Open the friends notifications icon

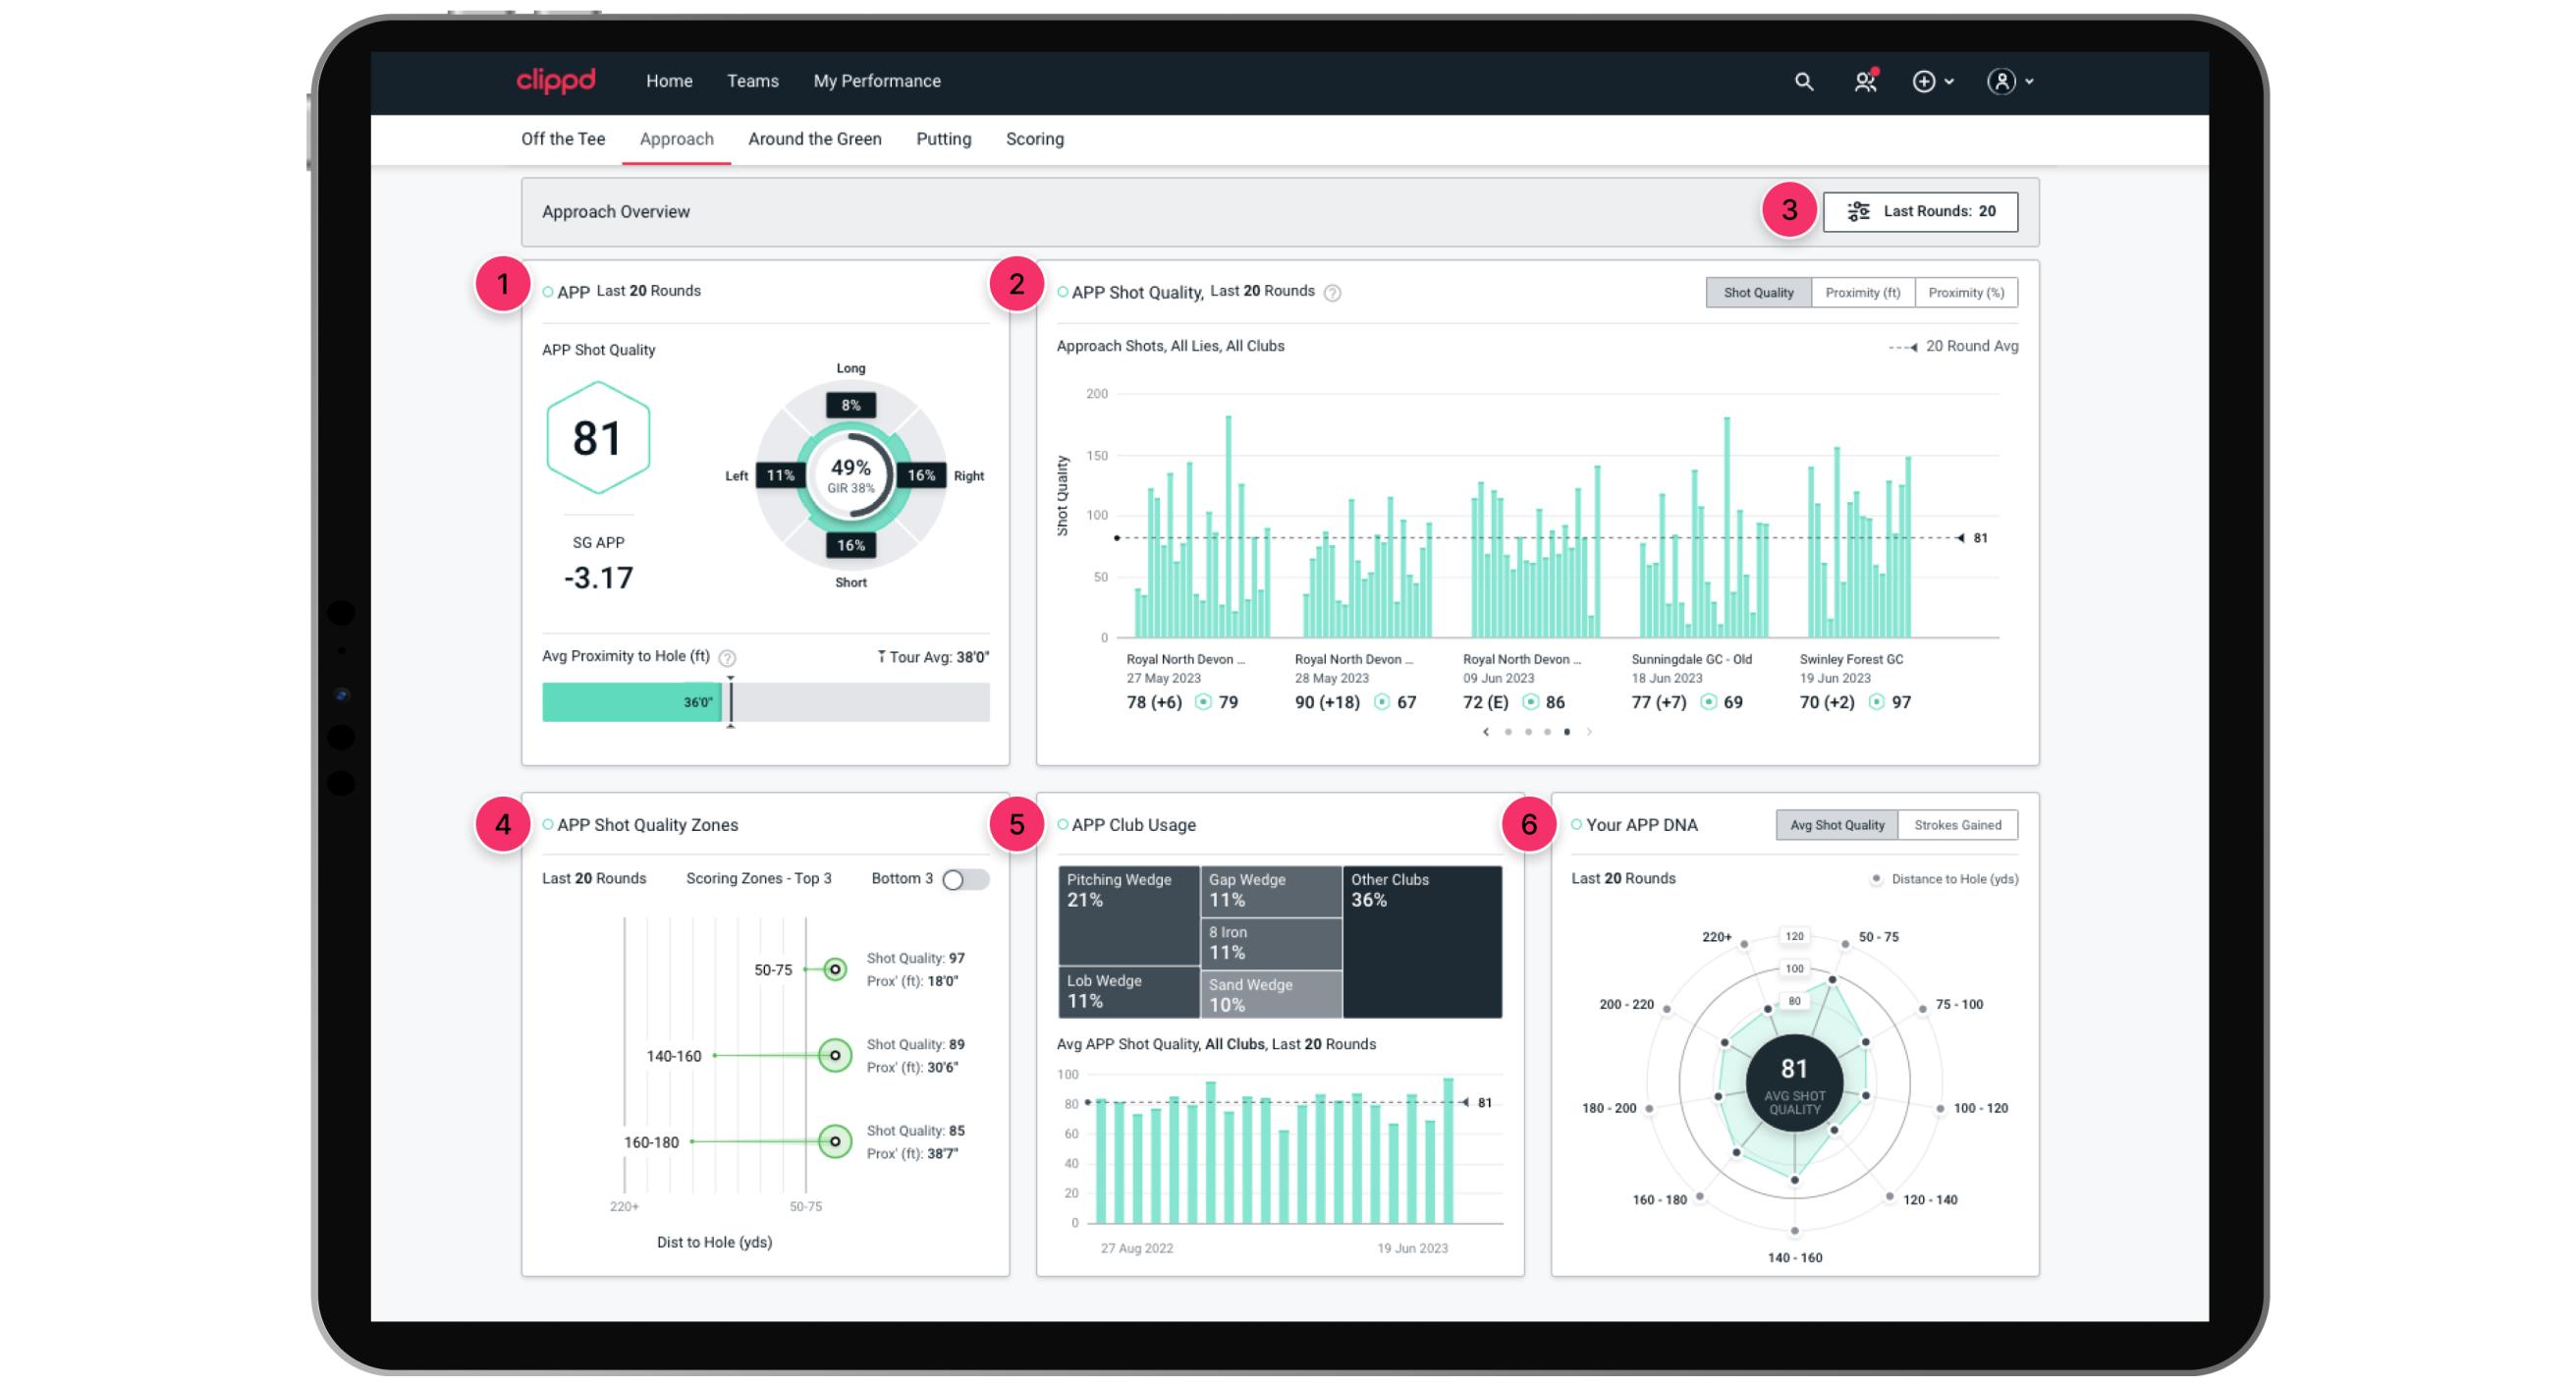pos(1864,81)
